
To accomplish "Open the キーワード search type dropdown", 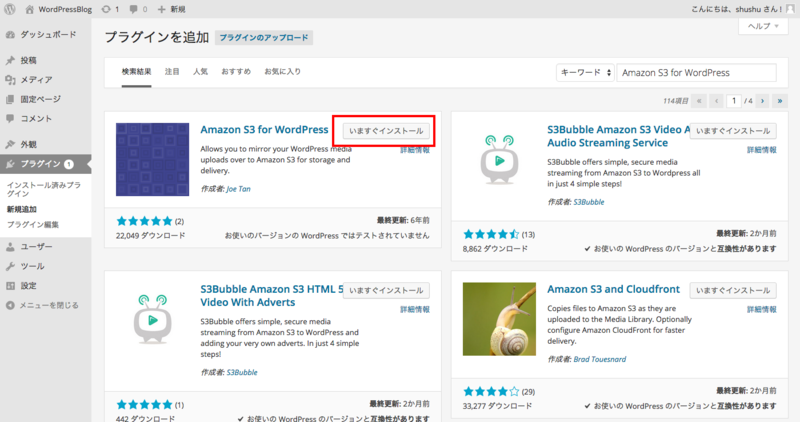I will pyautogui.click(x=585, y=72).
